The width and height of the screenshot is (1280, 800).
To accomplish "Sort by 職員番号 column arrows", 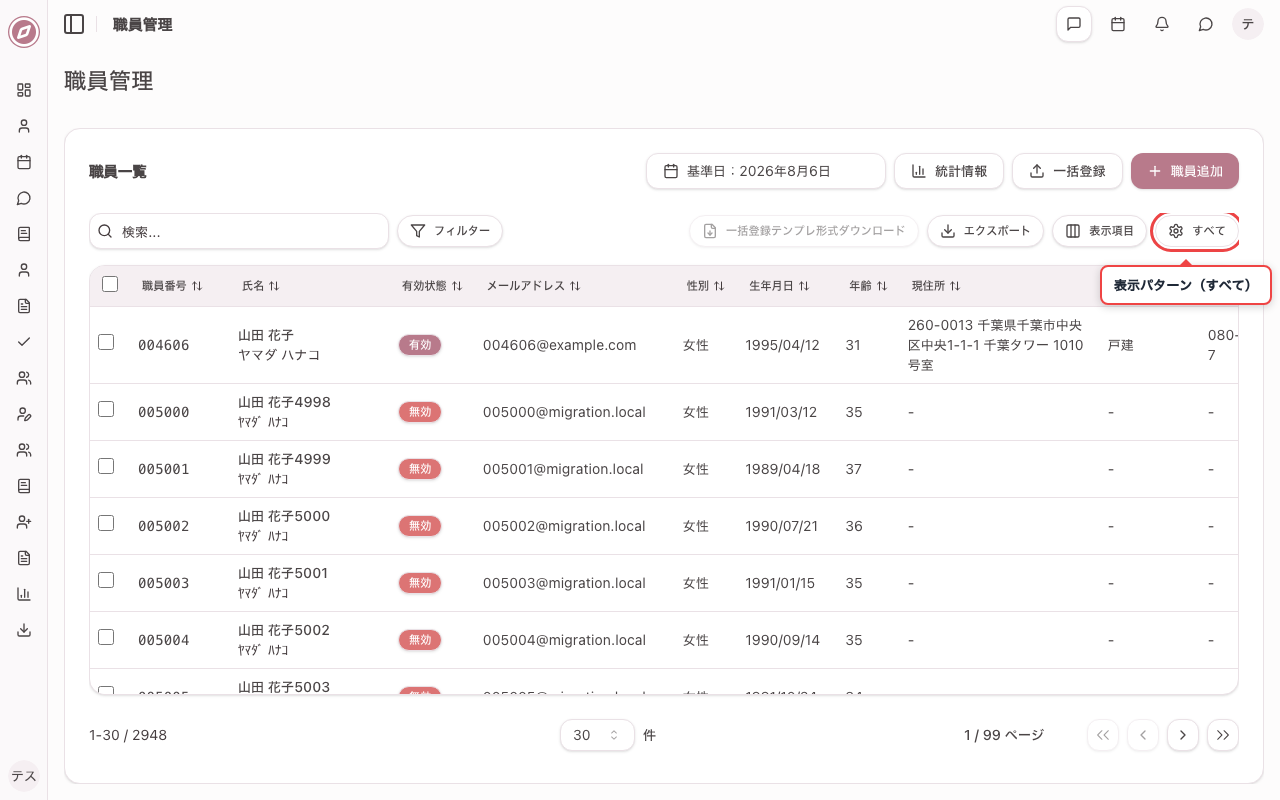I will coord(197,286).
